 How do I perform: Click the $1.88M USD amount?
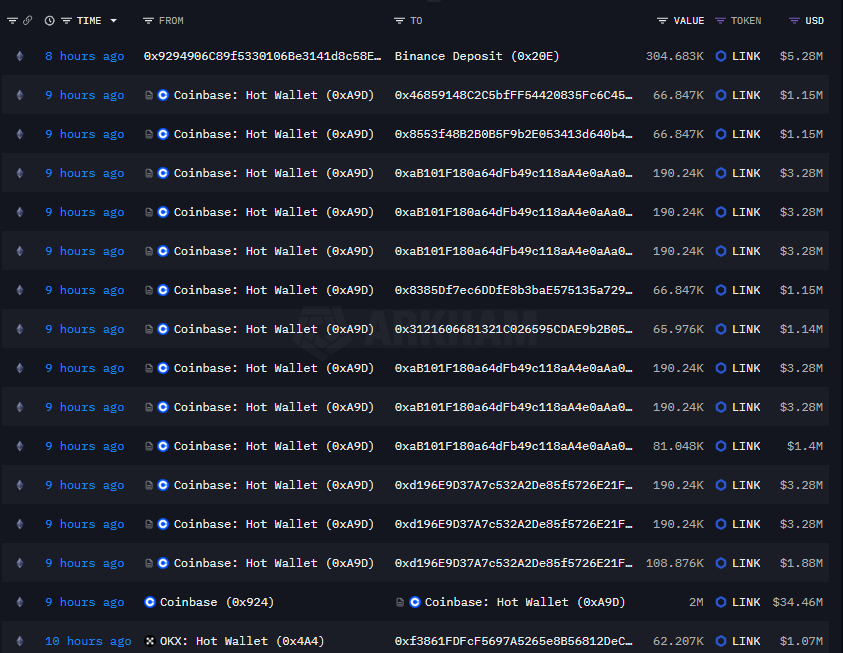pos(801,563)
